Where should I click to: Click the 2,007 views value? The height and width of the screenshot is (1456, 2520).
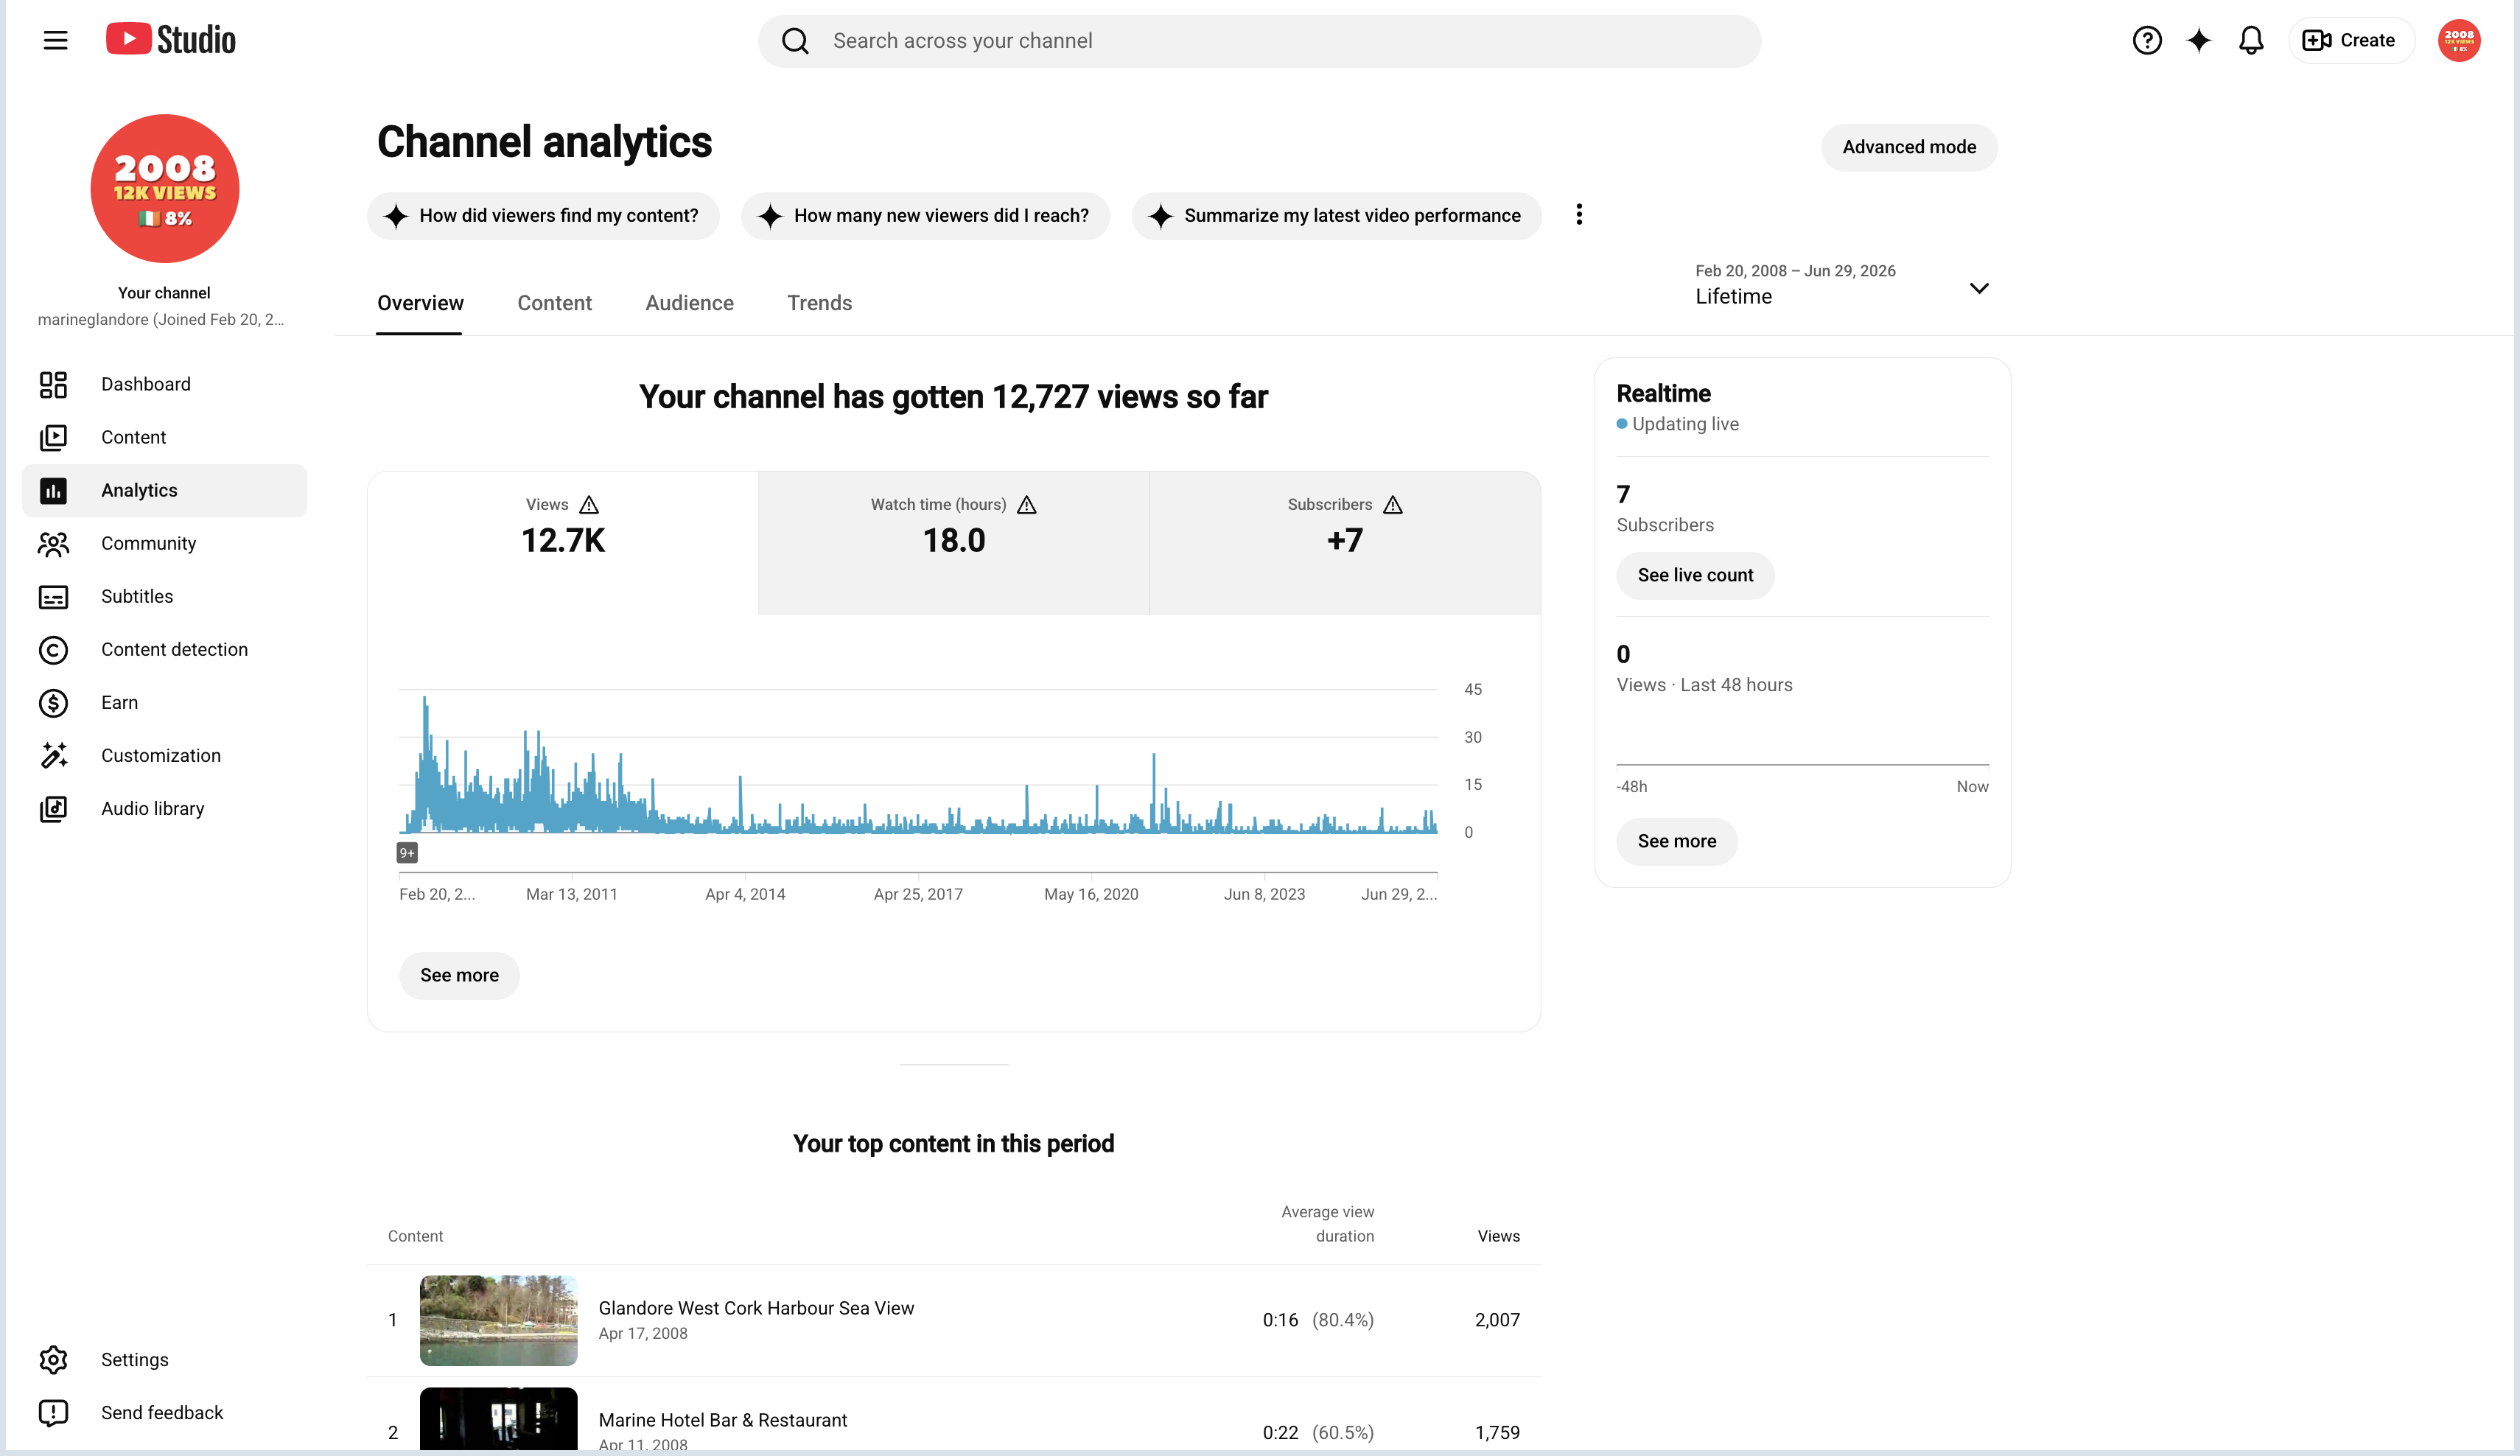1497,1320
